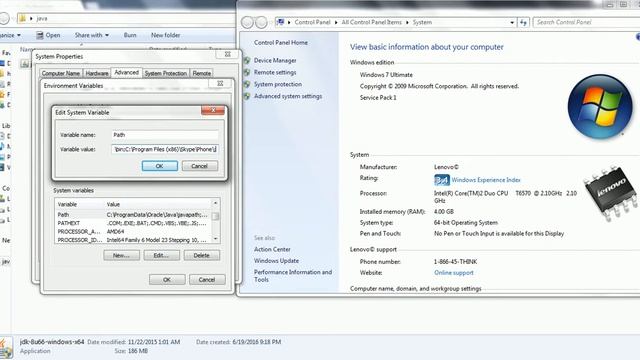Switch to the Computer Name tab
This screenshot has height=360, width=640.
click(x=61, y=73)
